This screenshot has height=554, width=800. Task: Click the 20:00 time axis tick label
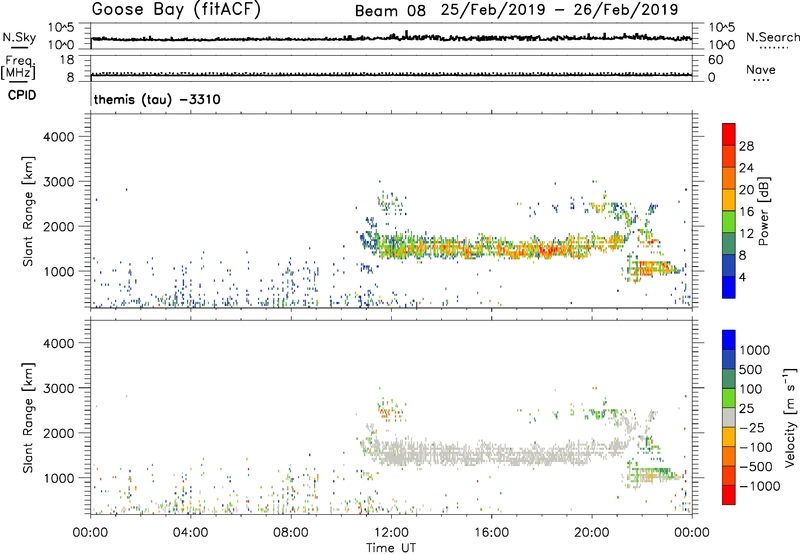coord(591,533)
